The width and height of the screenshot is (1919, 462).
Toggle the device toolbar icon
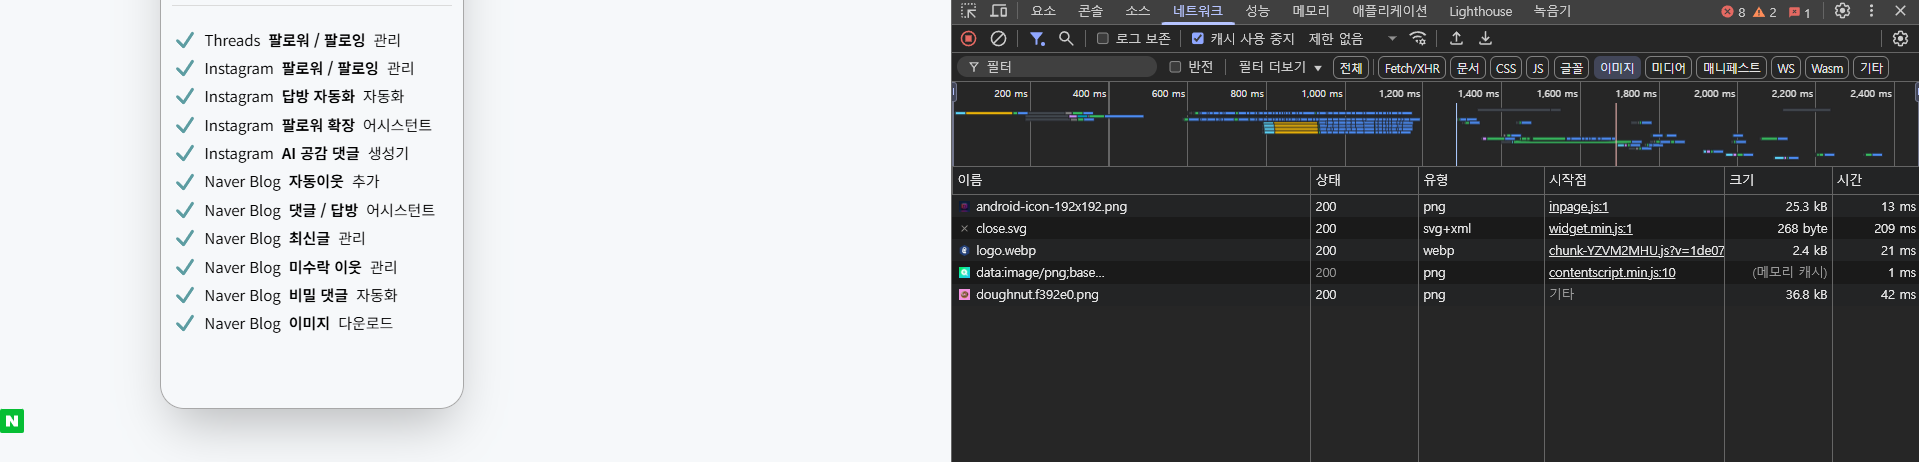(x=998, y=11)
